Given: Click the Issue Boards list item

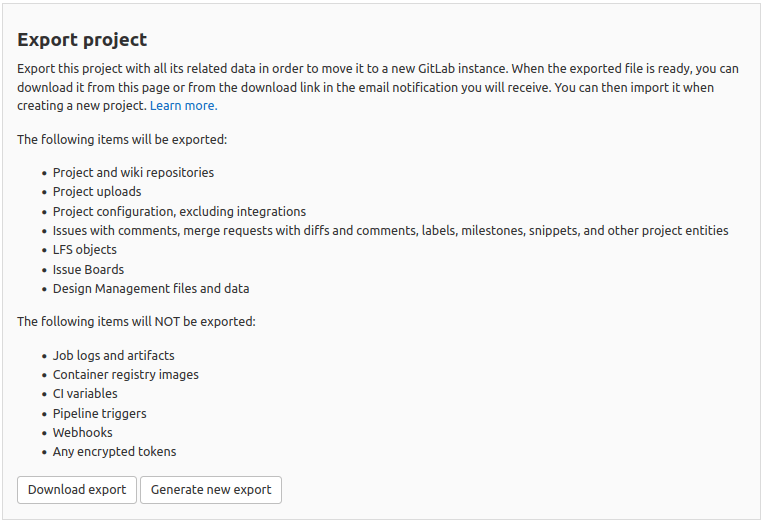Looking at the screenshot, I should 88,269.
